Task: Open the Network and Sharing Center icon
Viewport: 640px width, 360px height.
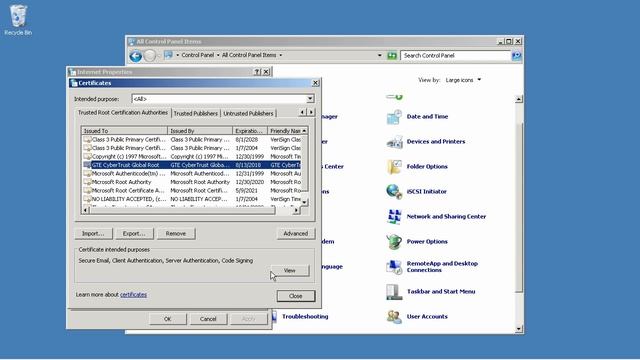Action: 394,216
